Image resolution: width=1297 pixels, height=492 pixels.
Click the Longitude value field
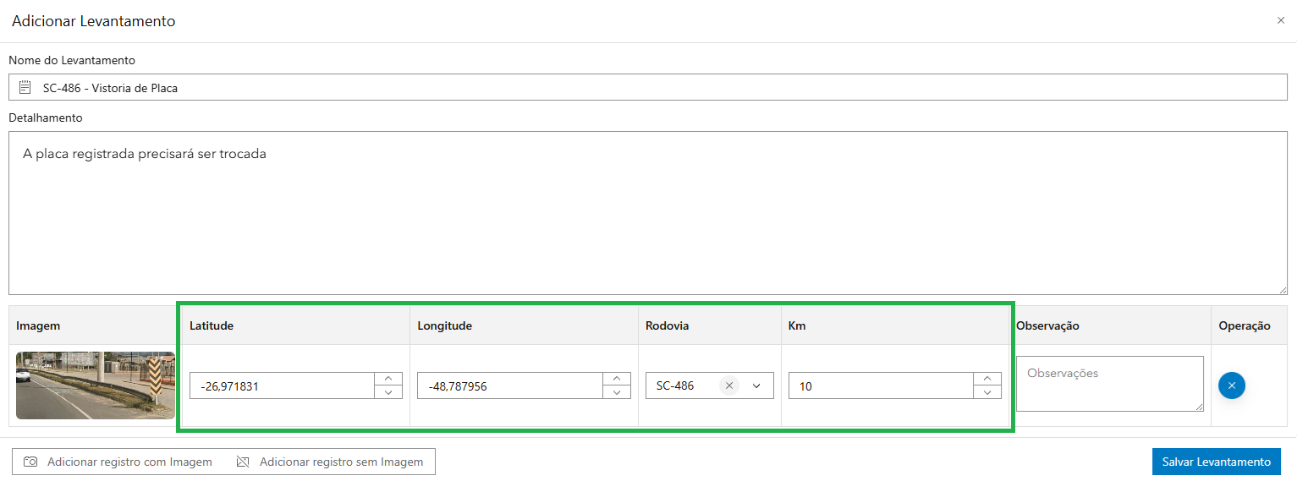click(509, 386)
